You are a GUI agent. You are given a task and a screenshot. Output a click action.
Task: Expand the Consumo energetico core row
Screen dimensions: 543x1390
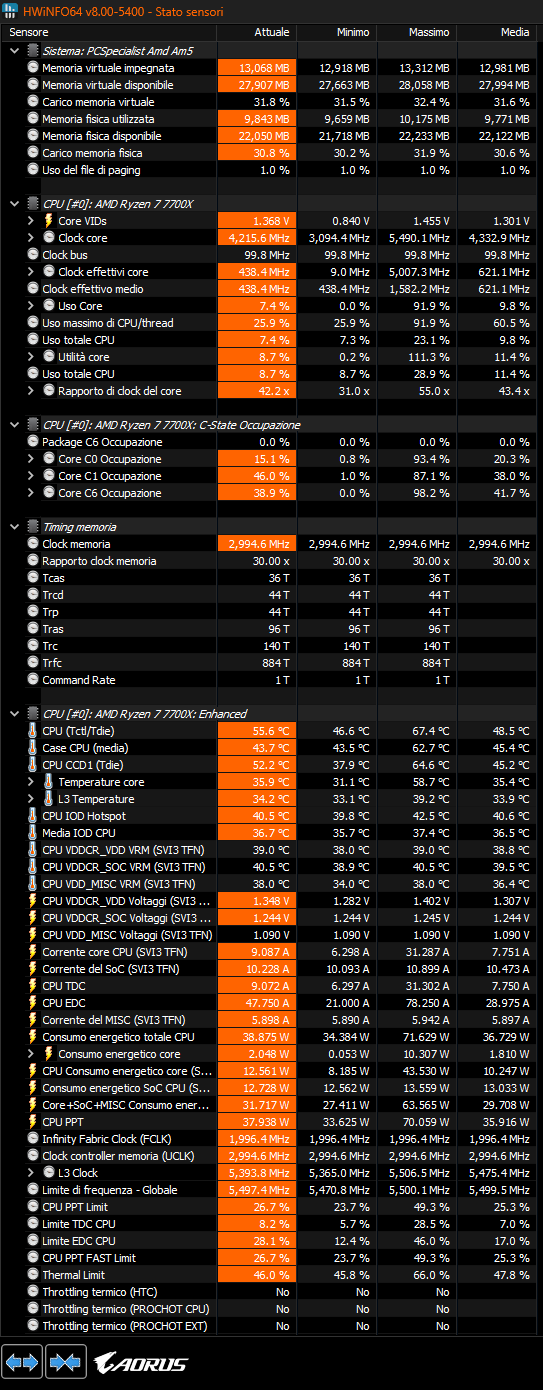(x=33, y=1054)
